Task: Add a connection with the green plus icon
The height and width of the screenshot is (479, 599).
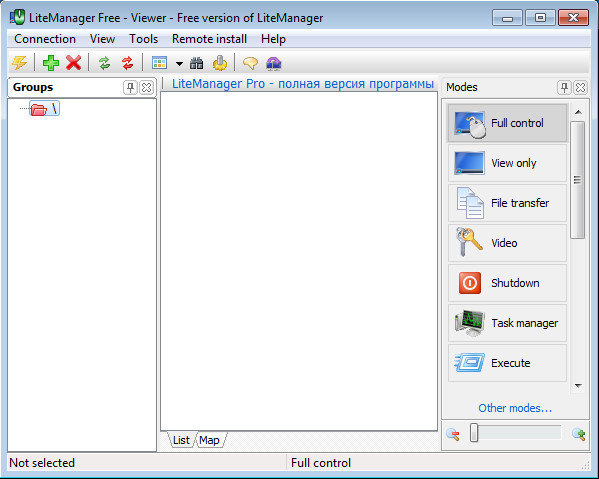Action: pos(51,63)
